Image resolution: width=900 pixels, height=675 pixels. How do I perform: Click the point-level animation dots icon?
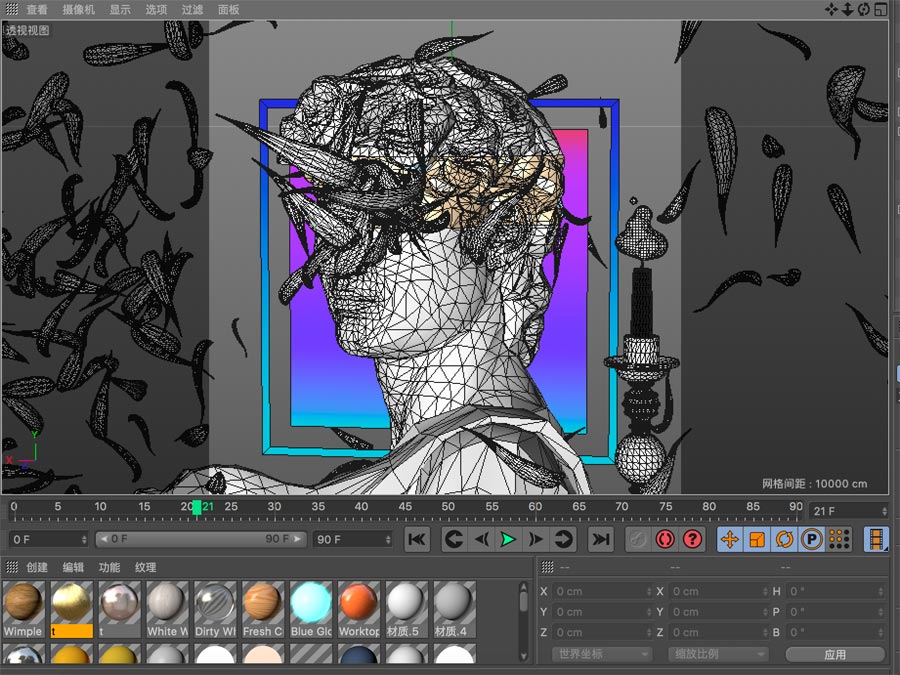point(837,540)
